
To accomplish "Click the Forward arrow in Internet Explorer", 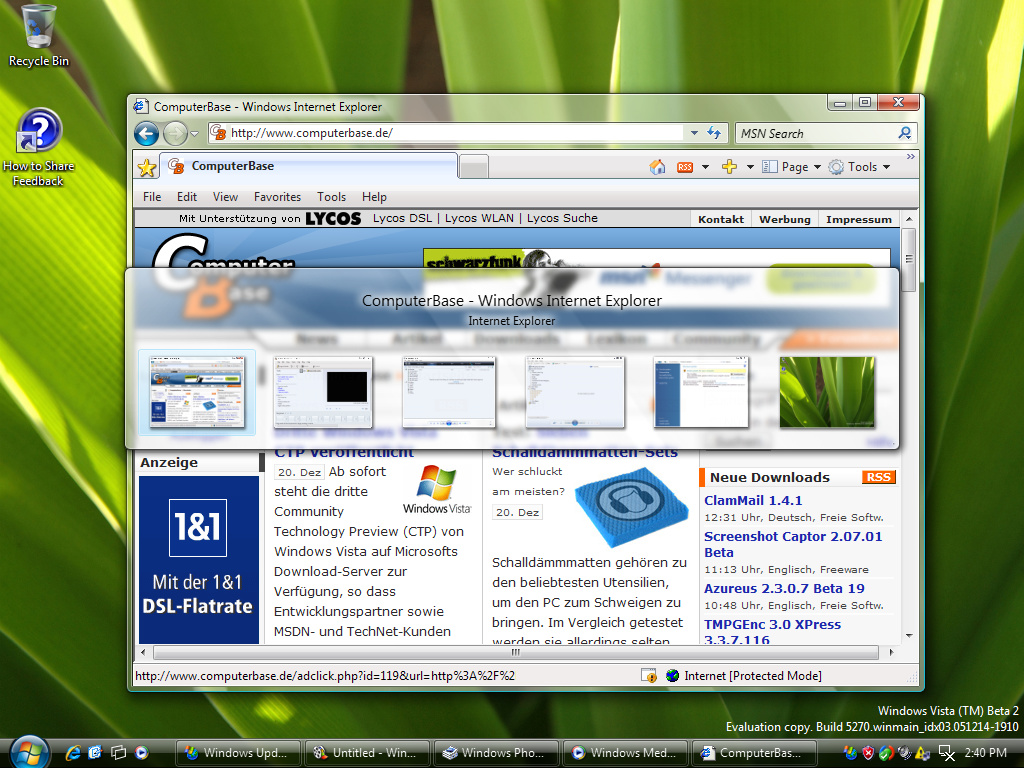I will pyautogui.click(x=174, y=134).
